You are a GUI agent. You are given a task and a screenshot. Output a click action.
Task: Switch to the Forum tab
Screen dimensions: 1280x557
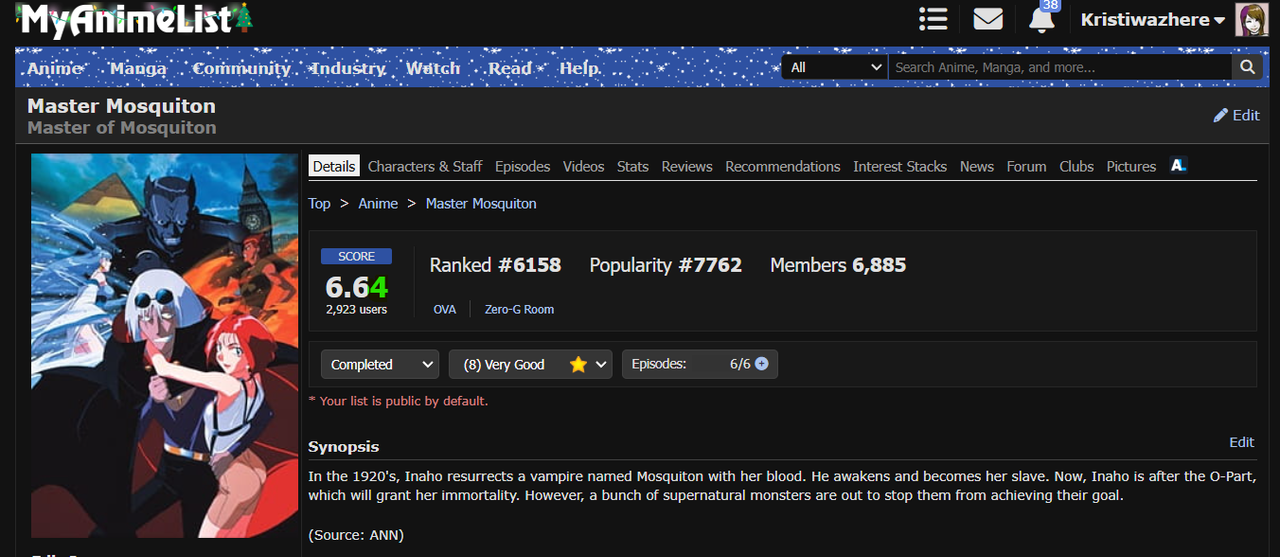[1027, 166]
